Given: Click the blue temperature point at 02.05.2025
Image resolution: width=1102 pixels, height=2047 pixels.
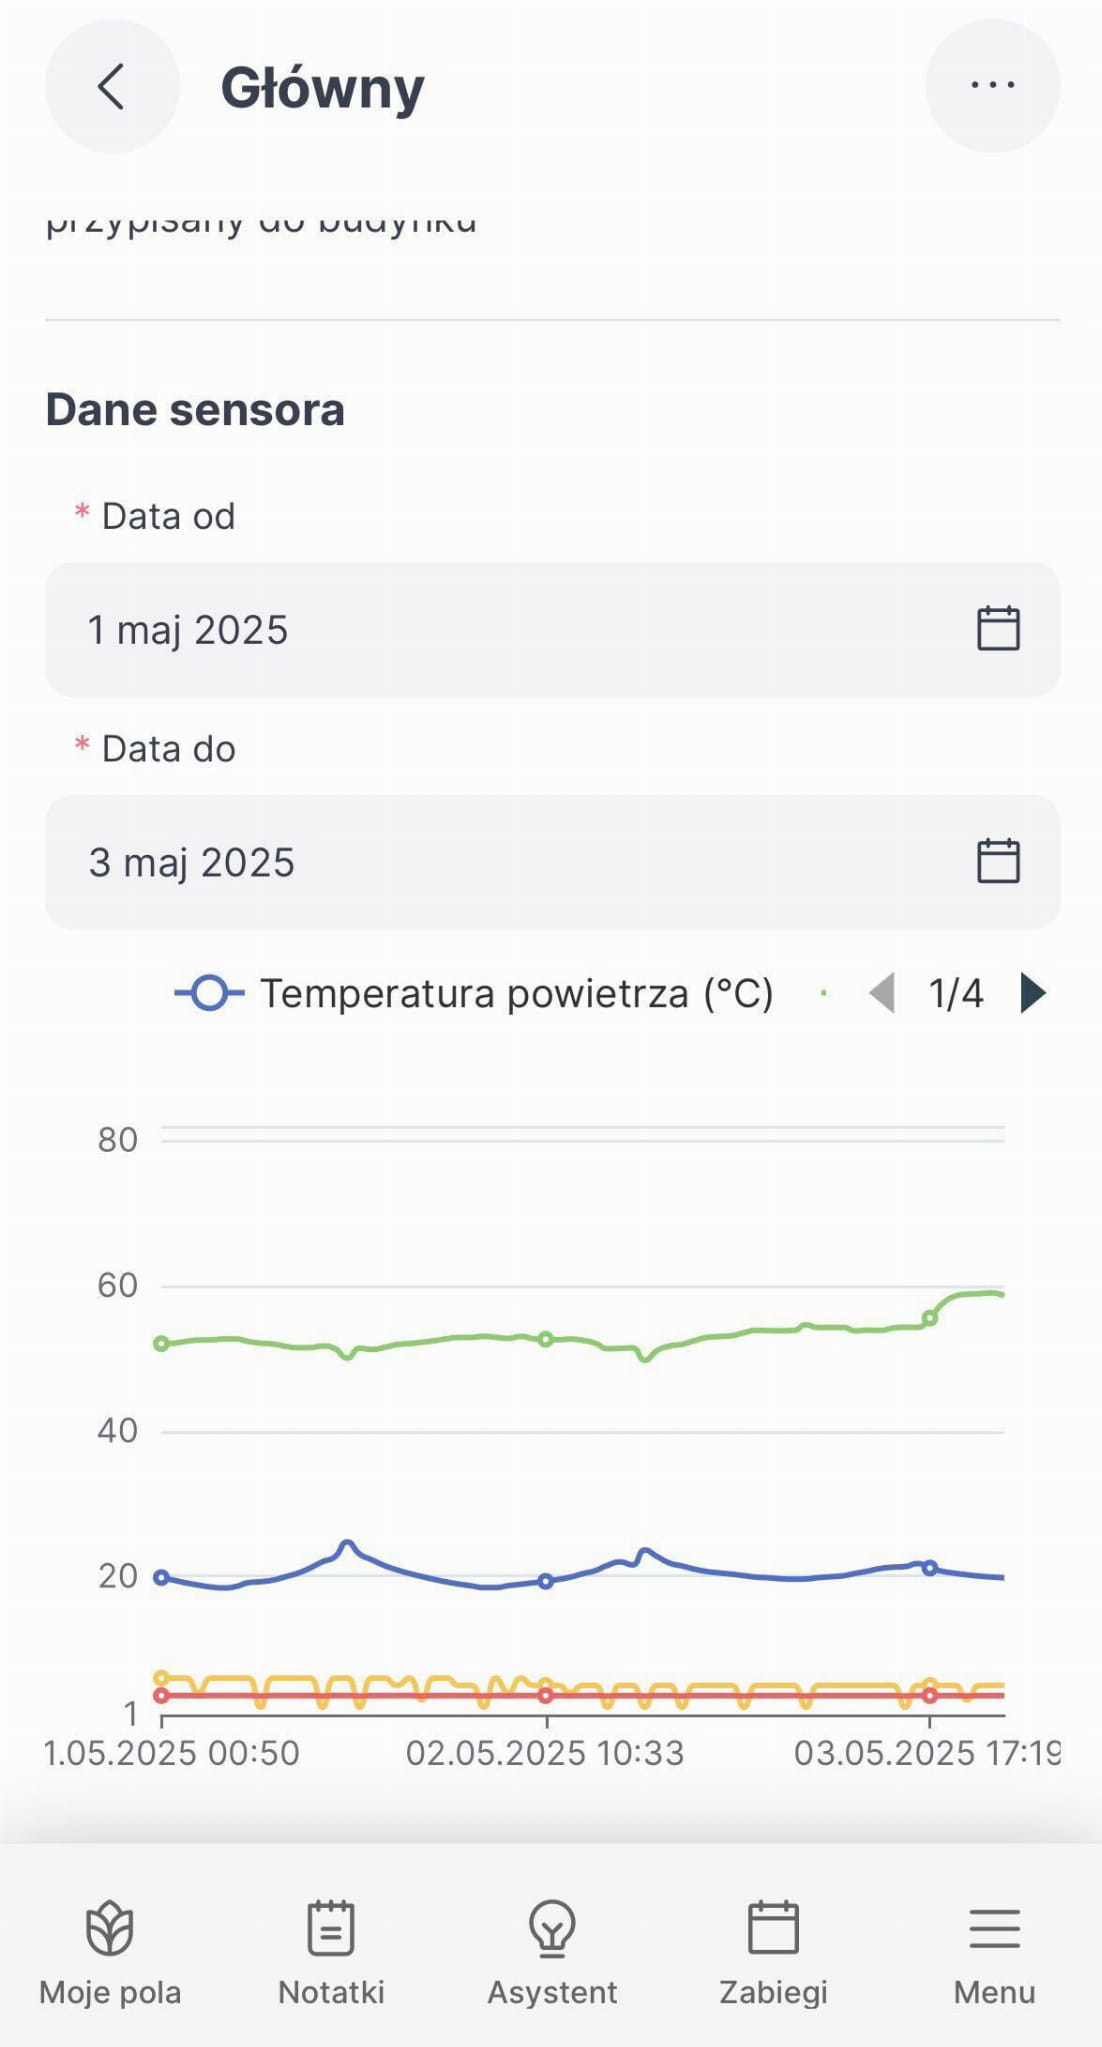Looking at the screenshot, I should 546,1581.
